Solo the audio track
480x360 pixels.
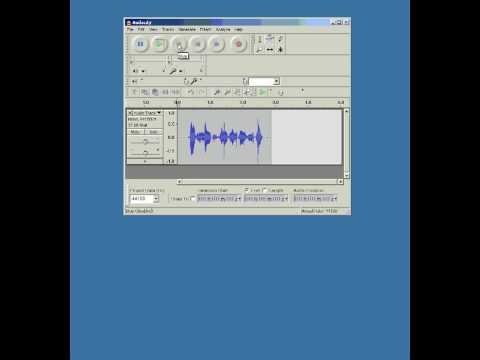153,132
